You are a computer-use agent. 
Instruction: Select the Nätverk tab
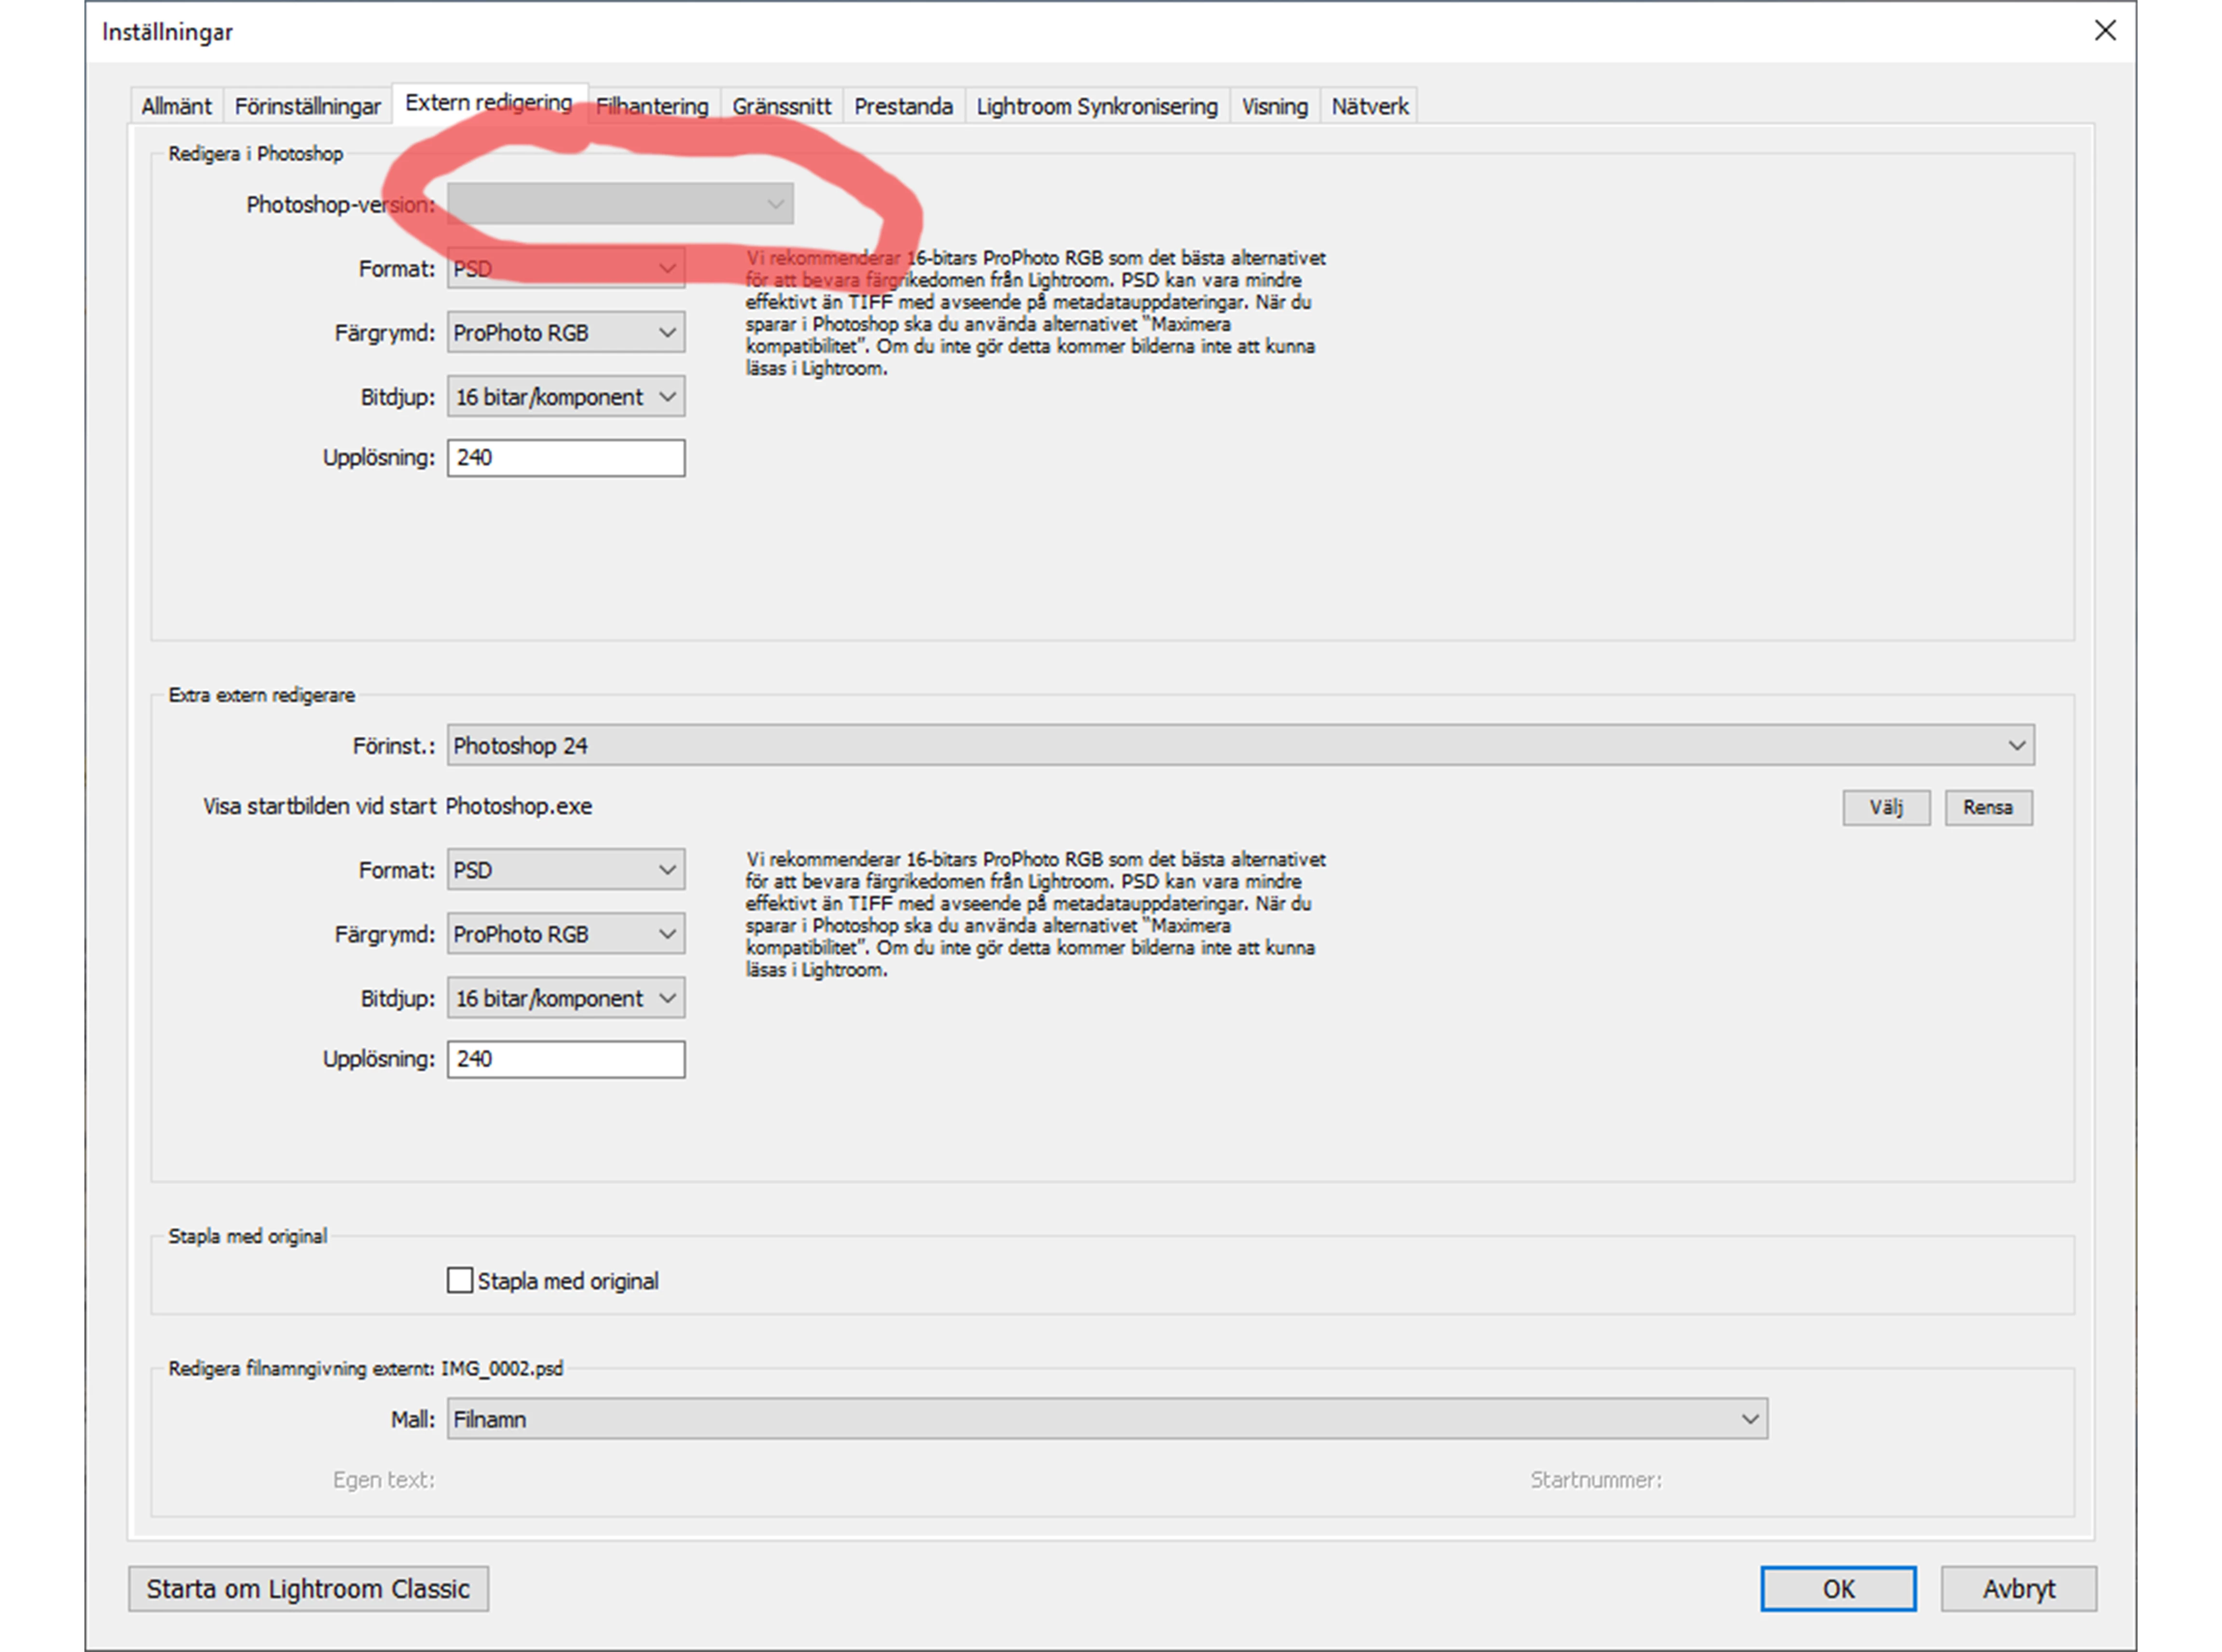(x=1369, y=106)
